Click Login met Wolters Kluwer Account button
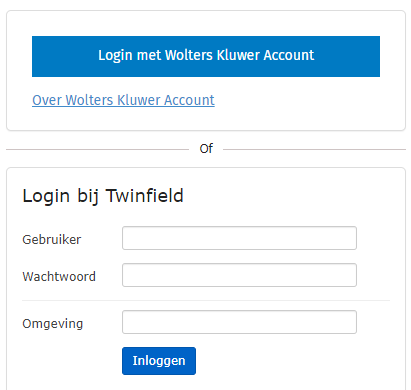This screenshot has width=411, height=390. click(206, 56)
